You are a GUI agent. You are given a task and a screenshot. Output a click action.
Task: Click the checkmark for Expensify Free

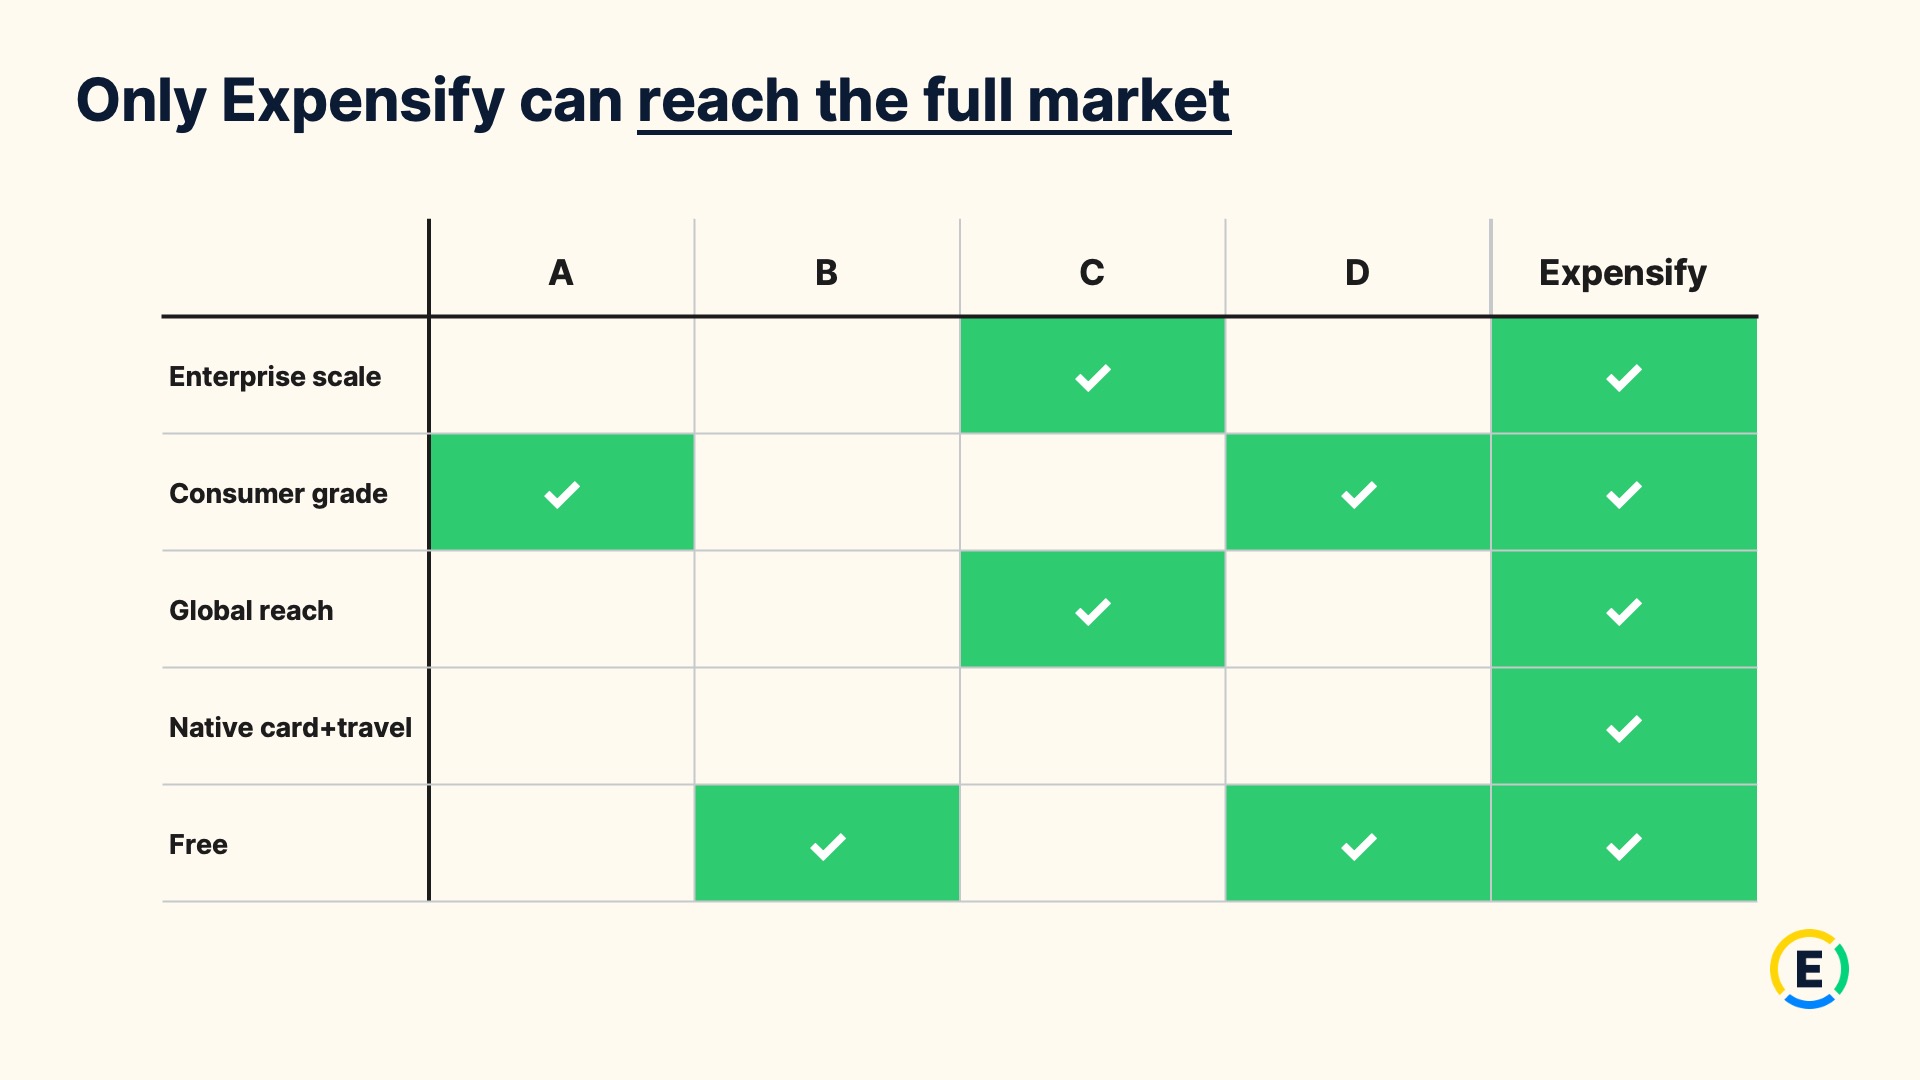pos(1624,847)
